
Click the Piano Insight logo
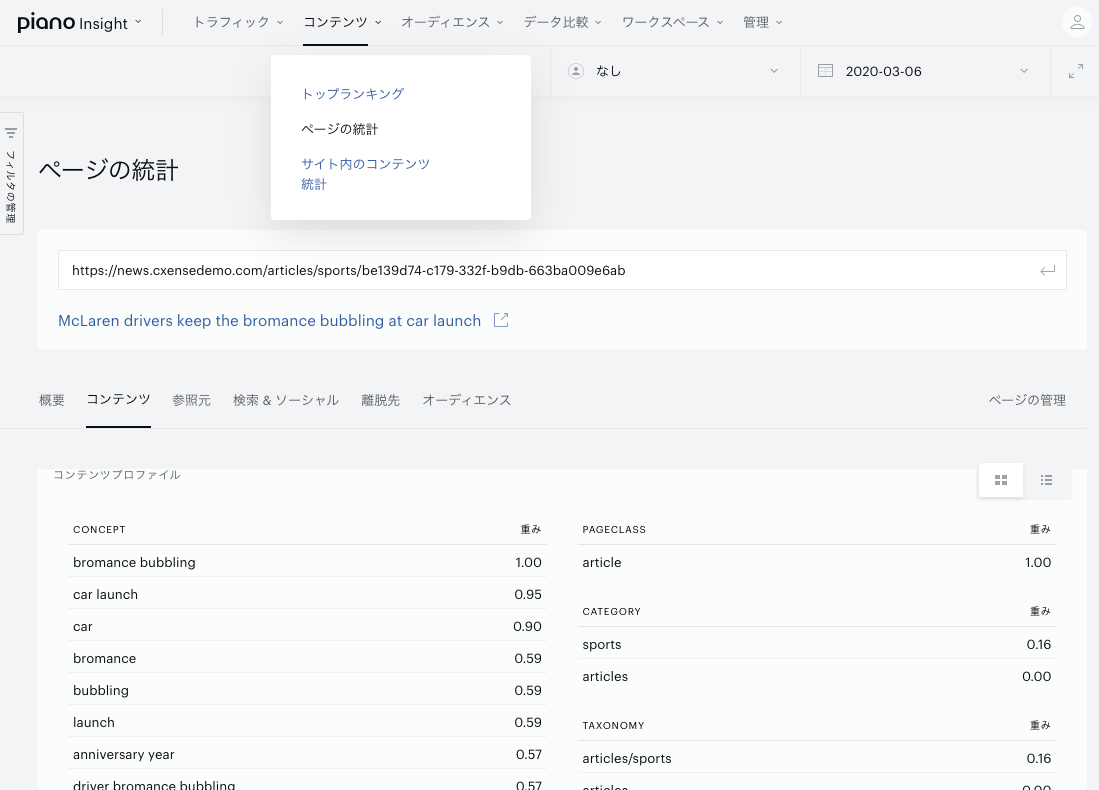[x=72, y=22]
